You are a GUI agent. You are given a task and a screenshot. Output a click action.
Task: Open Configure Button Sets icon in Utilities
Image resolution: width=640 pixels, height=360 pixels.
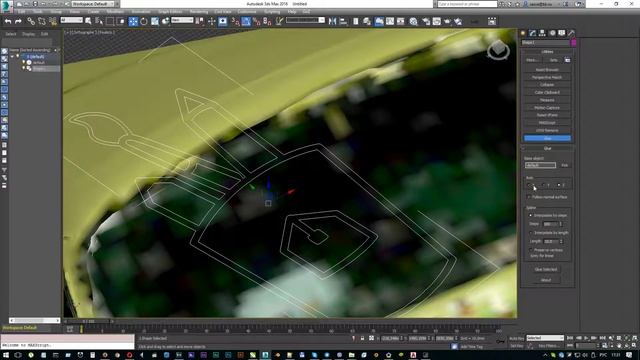(567, 60)
